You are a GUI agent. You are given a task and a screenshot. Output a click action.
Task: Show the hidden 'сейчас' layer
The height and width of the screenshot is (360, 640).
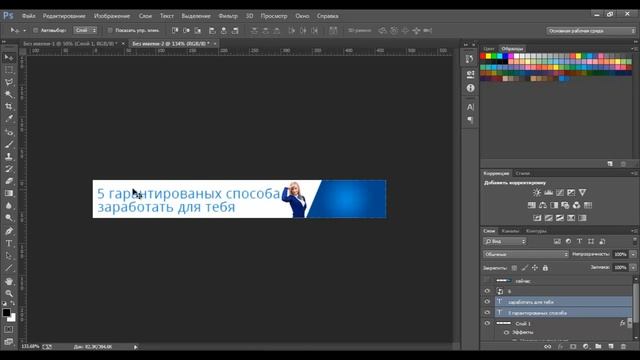point(487,280)
